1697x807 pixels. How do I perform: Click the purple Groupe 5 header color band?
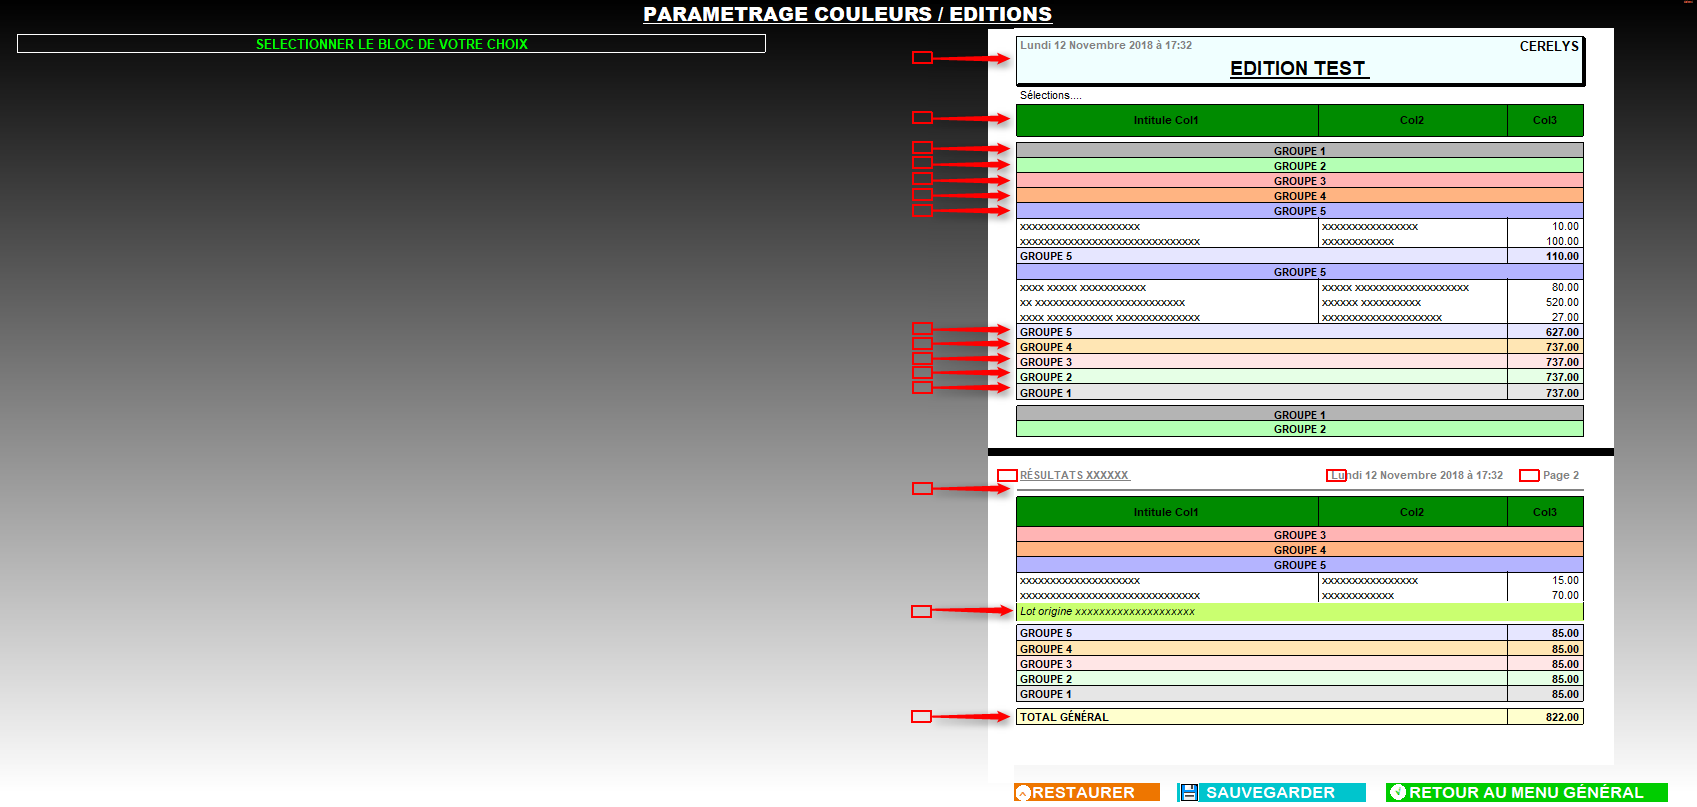tap(1299, 211)
